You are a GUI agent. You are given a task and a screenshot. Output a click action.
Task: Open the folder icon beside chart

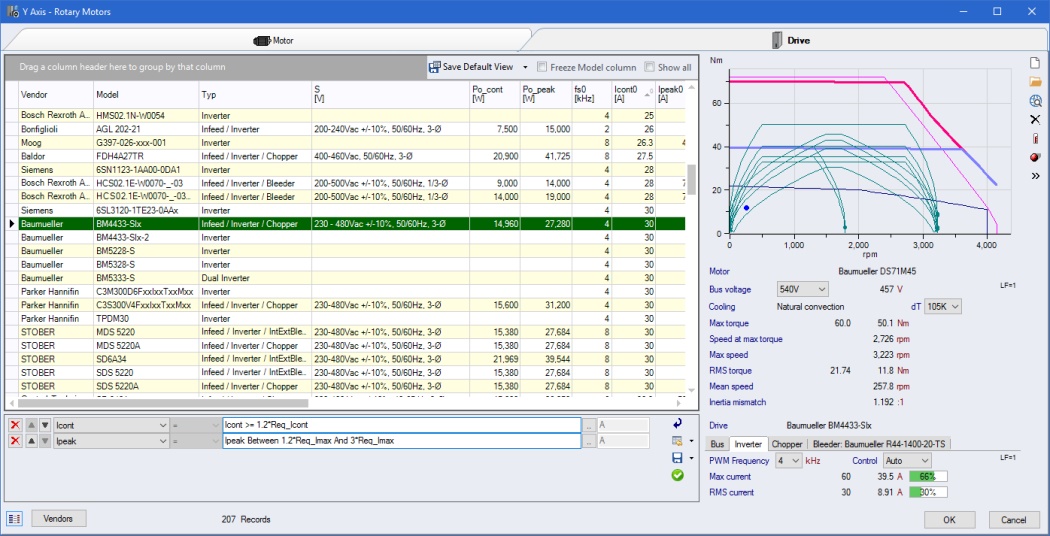1035,82
